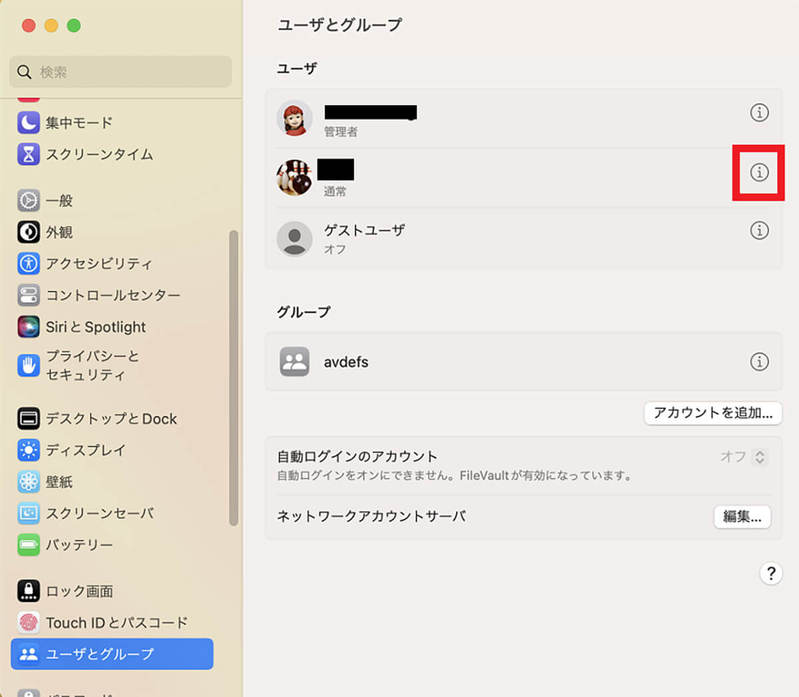Image resolution: width=799 pixels, height=697 pixels.
Task: Focus the 検索 search field
Action: tap(120, 72)
